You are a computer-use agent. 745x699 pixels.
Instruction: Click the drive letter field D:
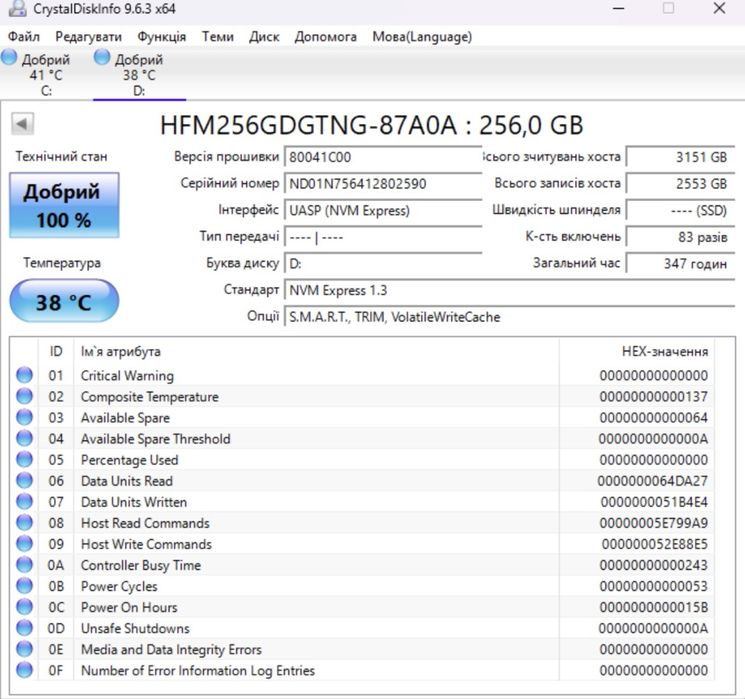point(383,263)
